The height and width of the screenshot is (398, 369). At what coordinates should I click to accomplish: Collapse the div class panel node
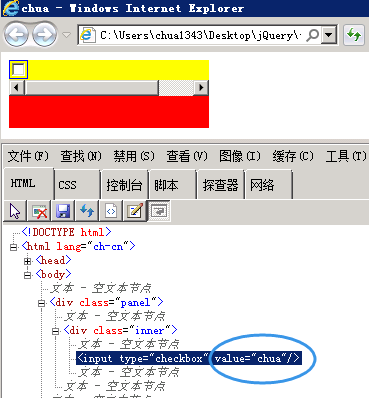(x=41, y=303)
